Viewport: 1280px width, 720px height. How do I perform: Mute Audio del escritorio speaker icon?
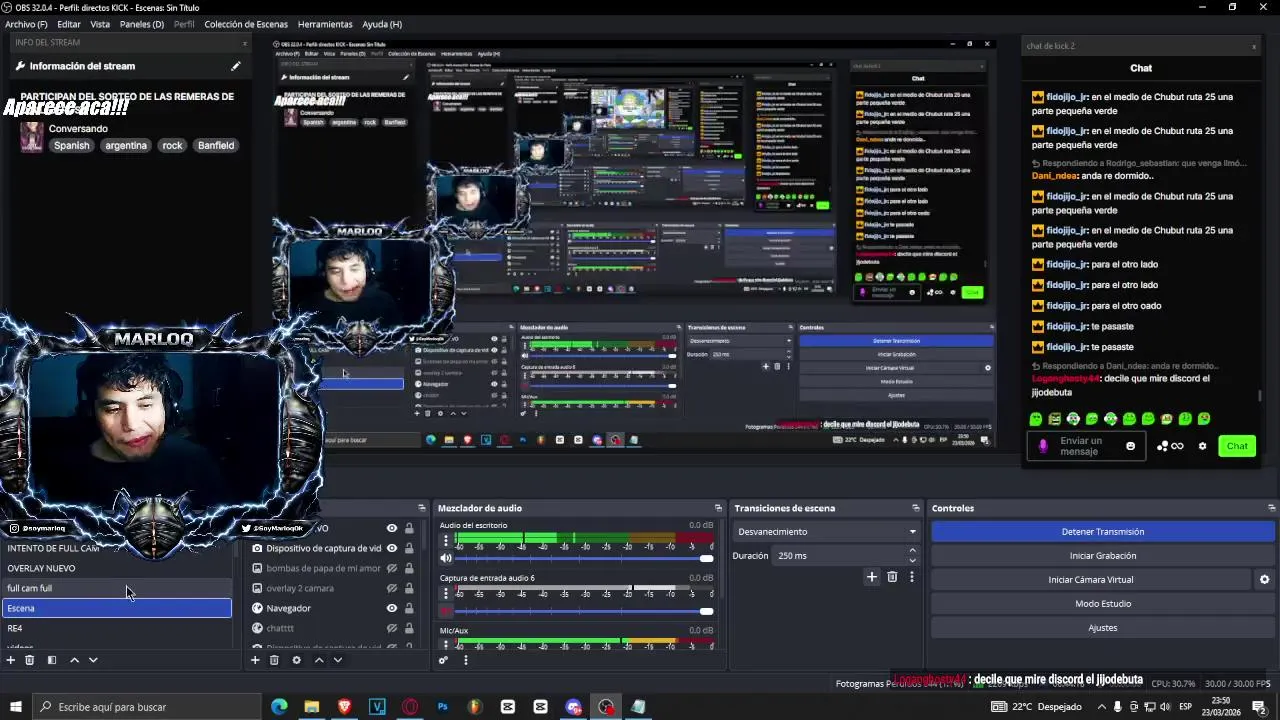pyautogui.click(x=446, y=558)
